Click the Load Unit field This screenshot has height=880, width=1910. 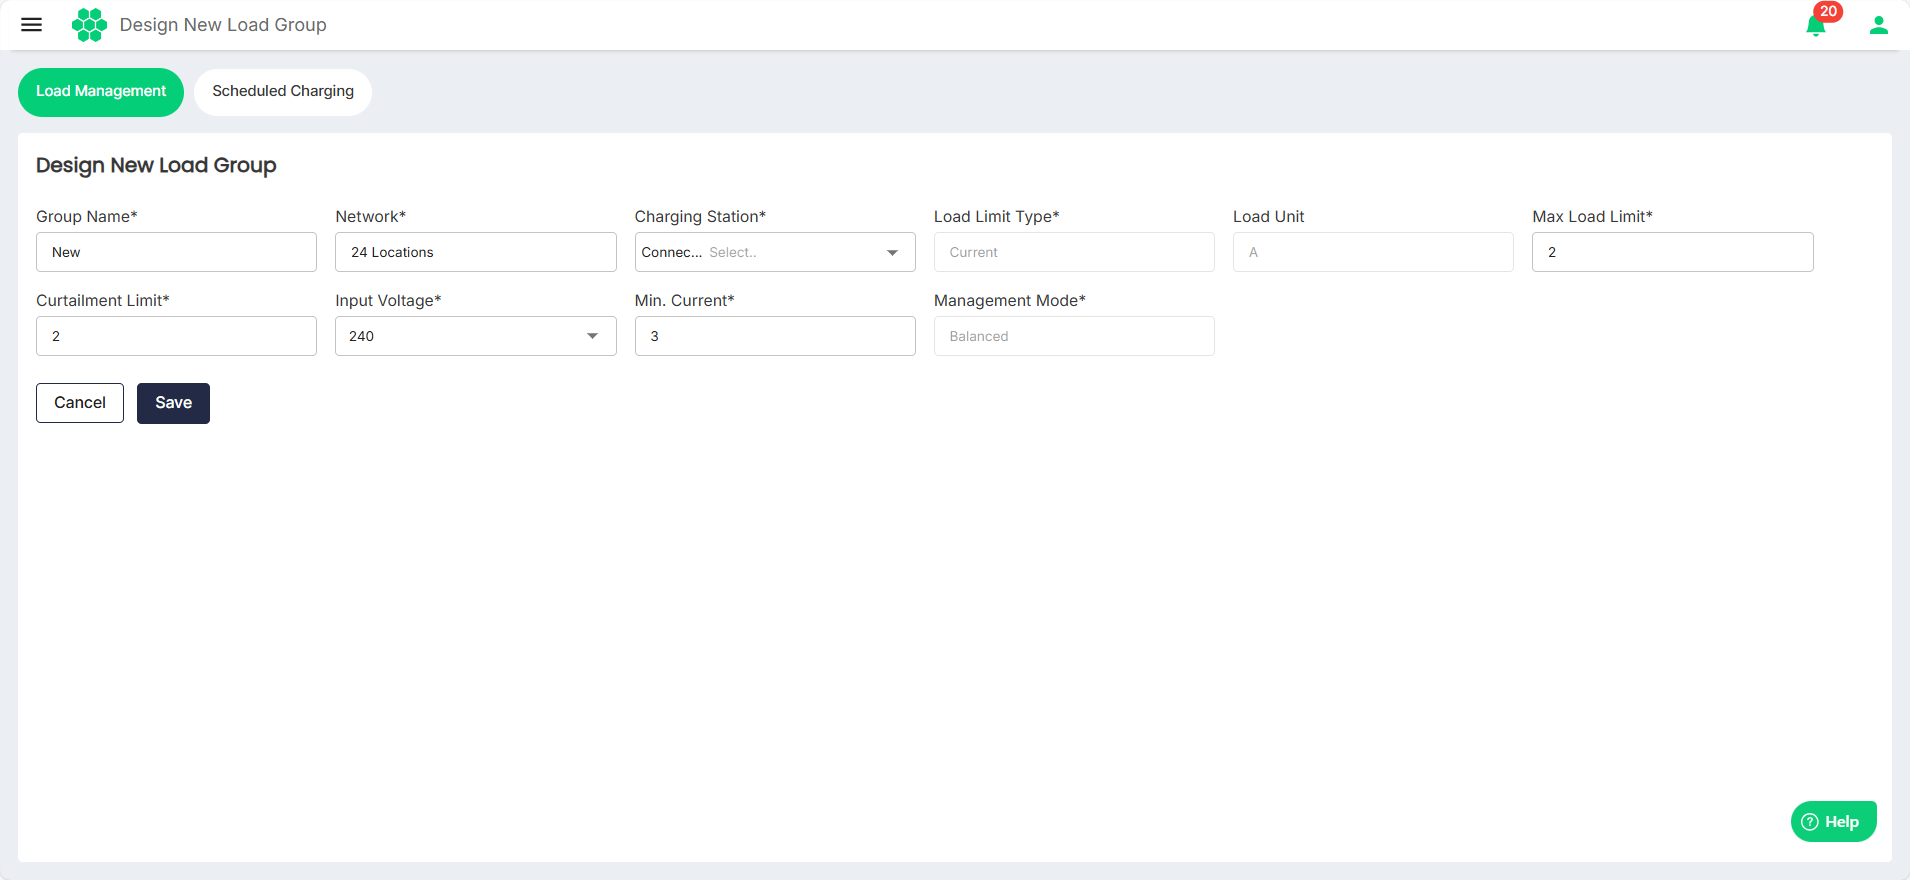[x=1372, y=253]
